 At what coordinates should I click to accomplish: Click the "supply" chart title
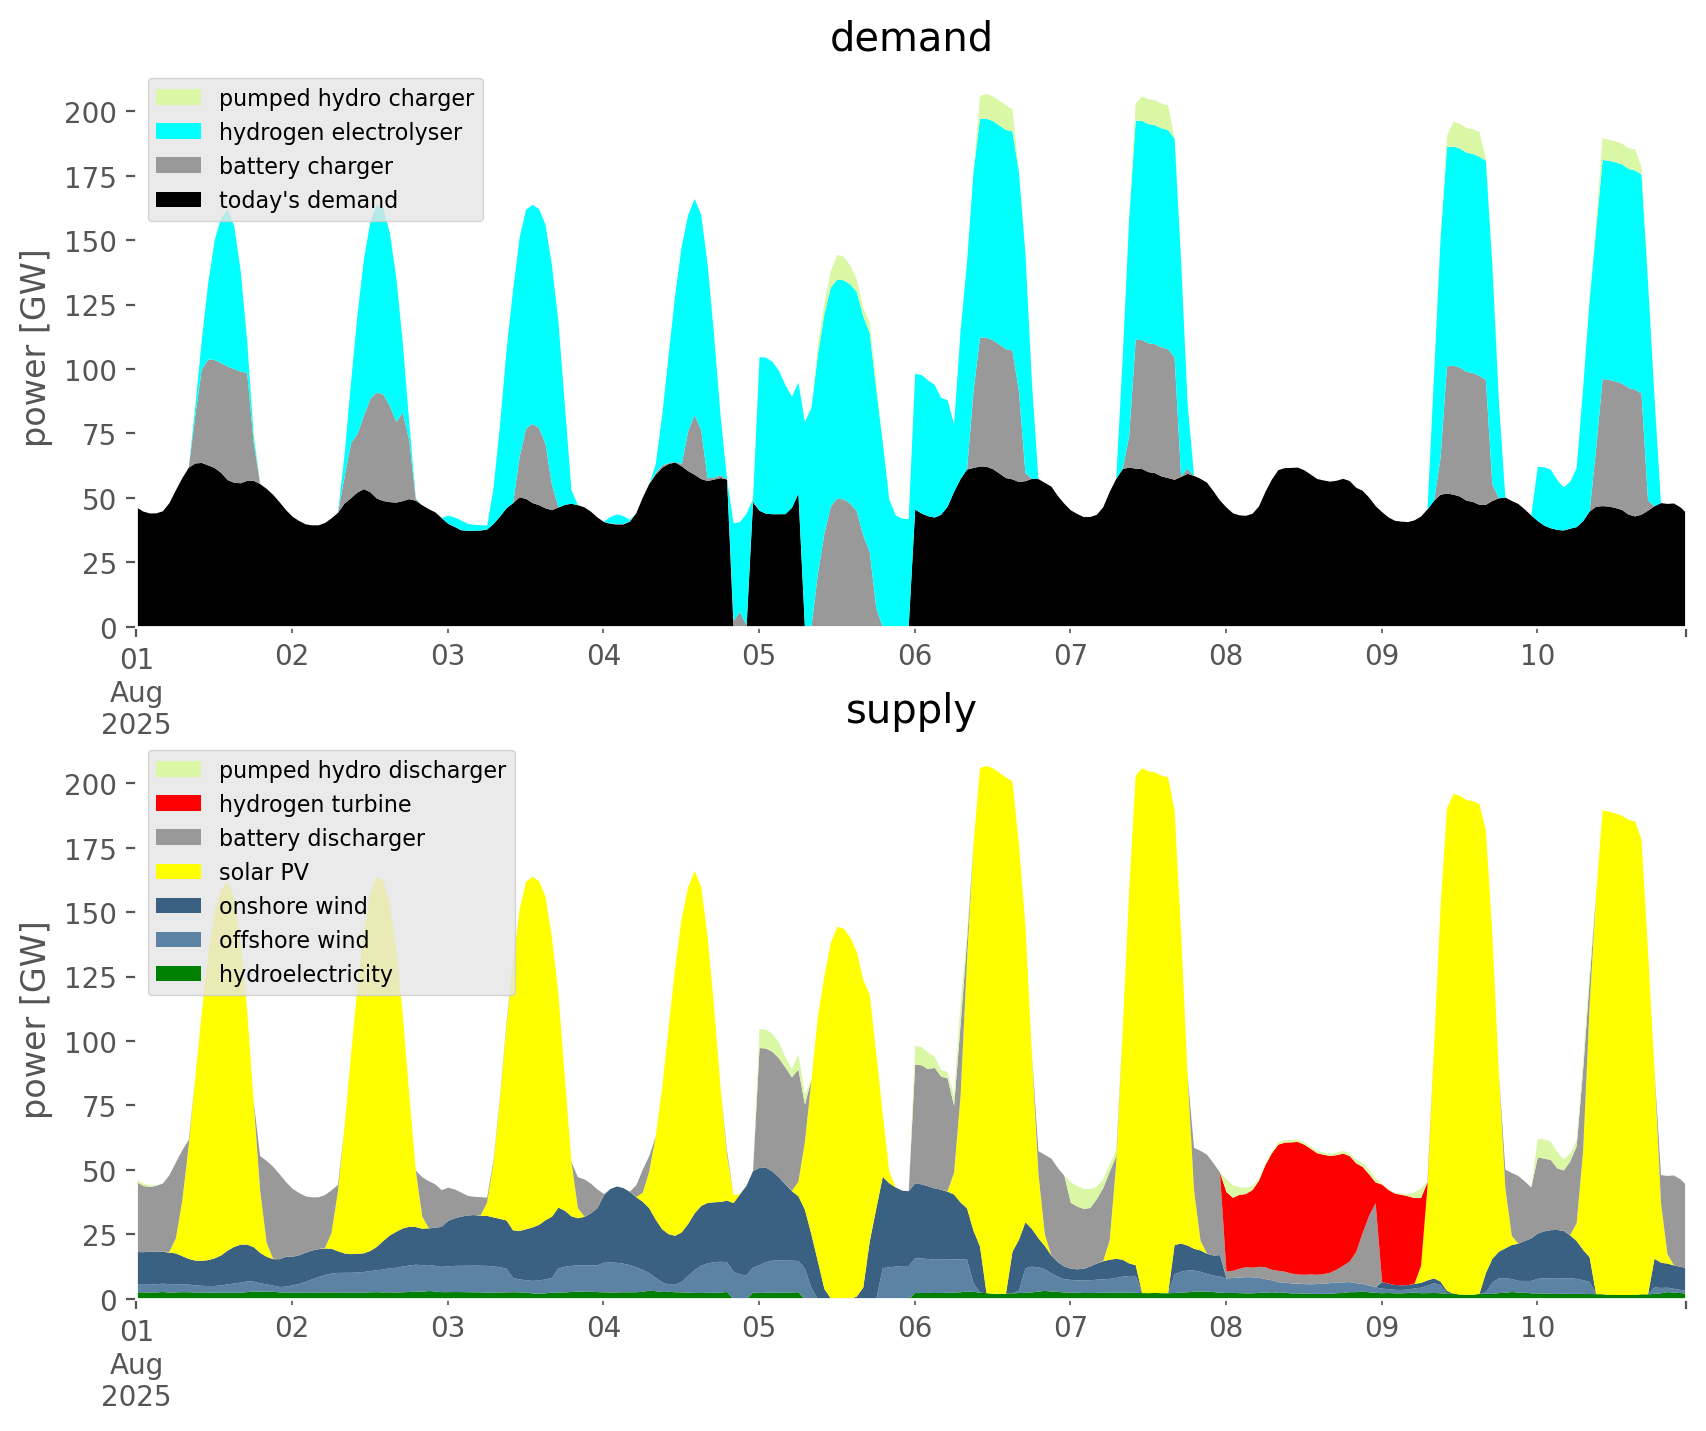(x=910, y=710)
